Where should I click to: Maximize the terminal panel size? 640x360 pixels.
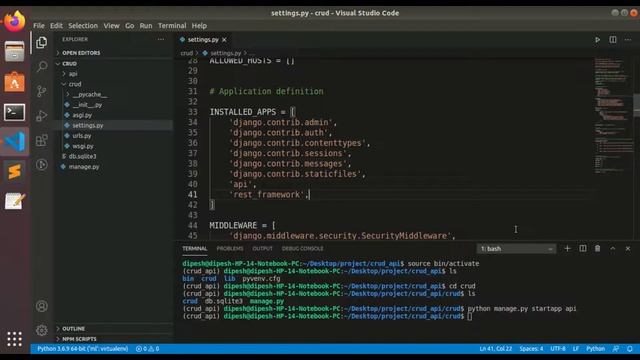613,248
